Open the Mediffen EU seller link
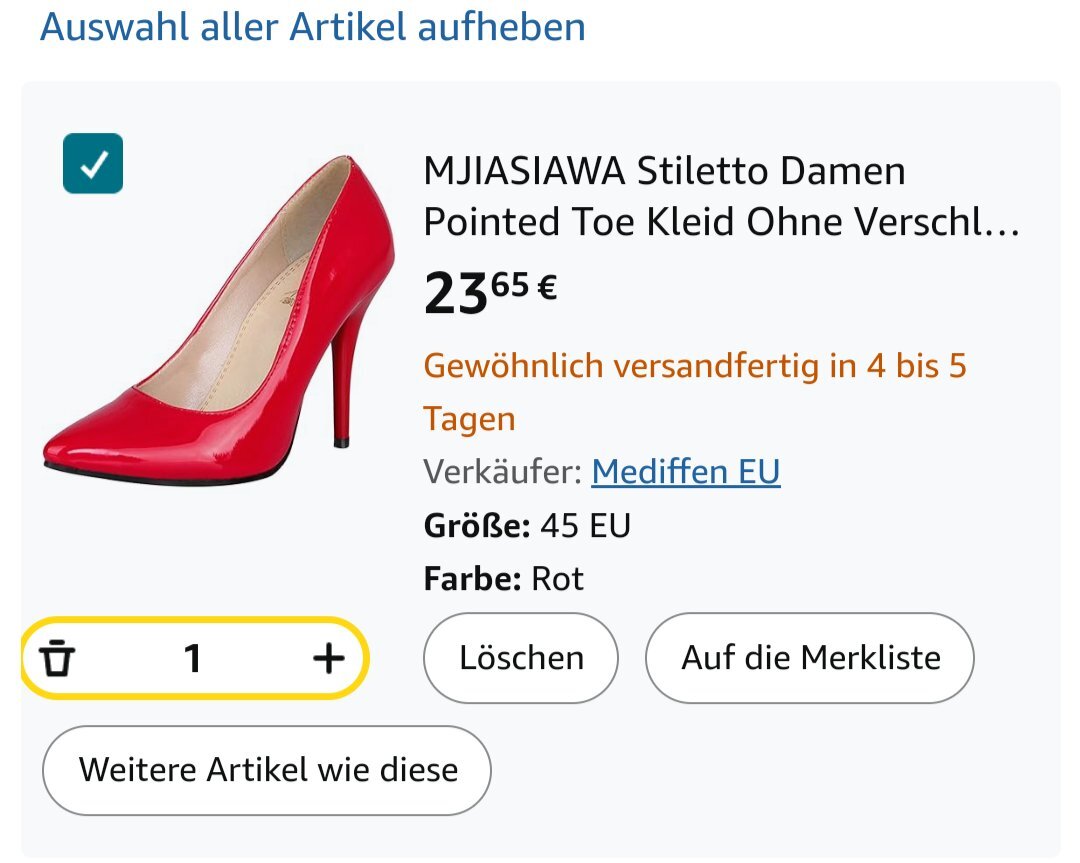Image resolution: width=1080 pixels, height=863 pixels. [685, 471]
